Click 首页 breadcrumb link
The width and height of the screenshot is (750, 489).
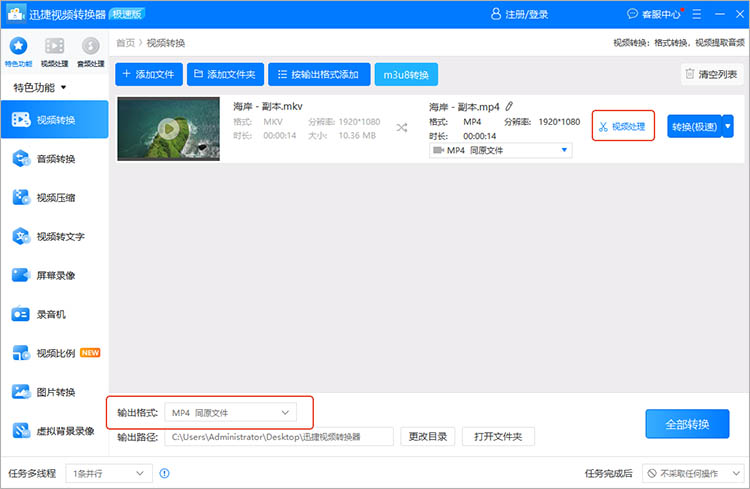click(125, 43)
